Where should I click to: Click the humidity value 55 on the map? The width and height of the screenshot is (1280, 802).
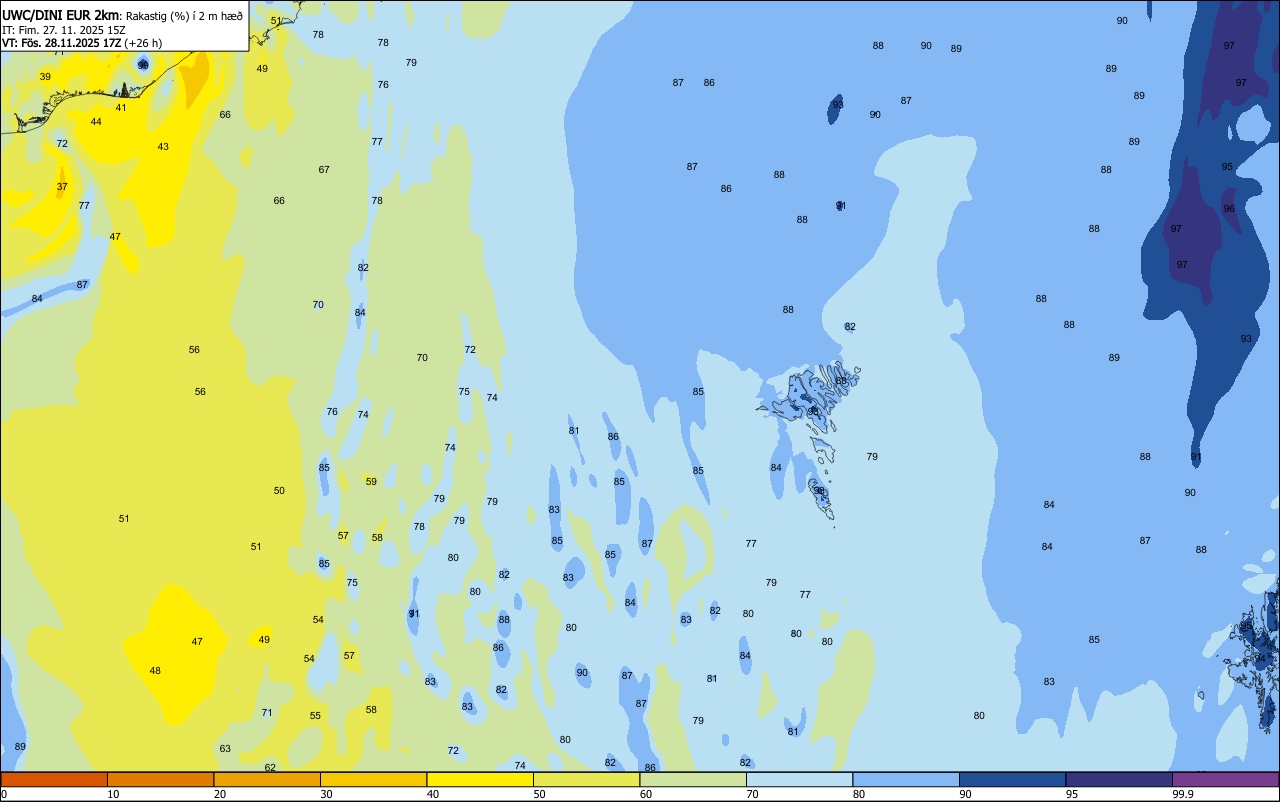tap(315, 716)
